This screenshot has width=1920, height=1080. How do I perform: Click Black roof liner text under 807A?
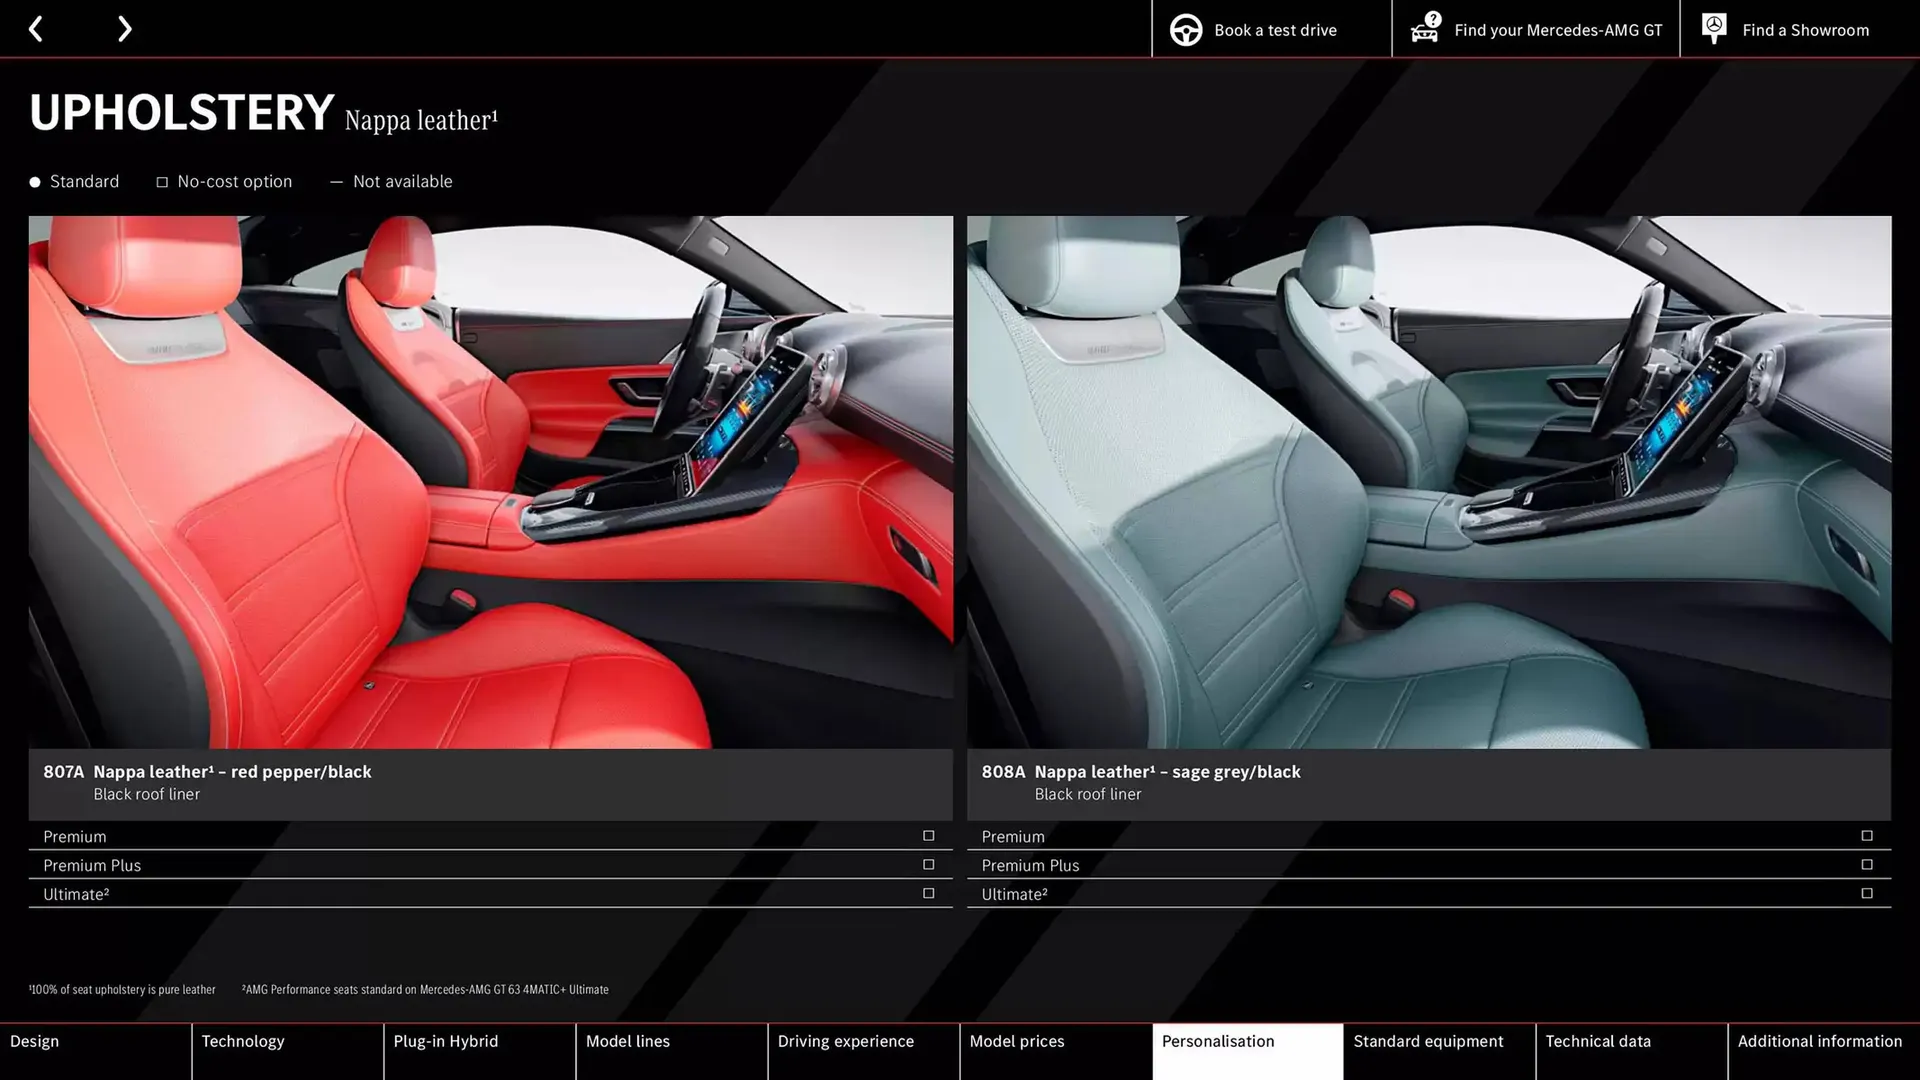147,794
